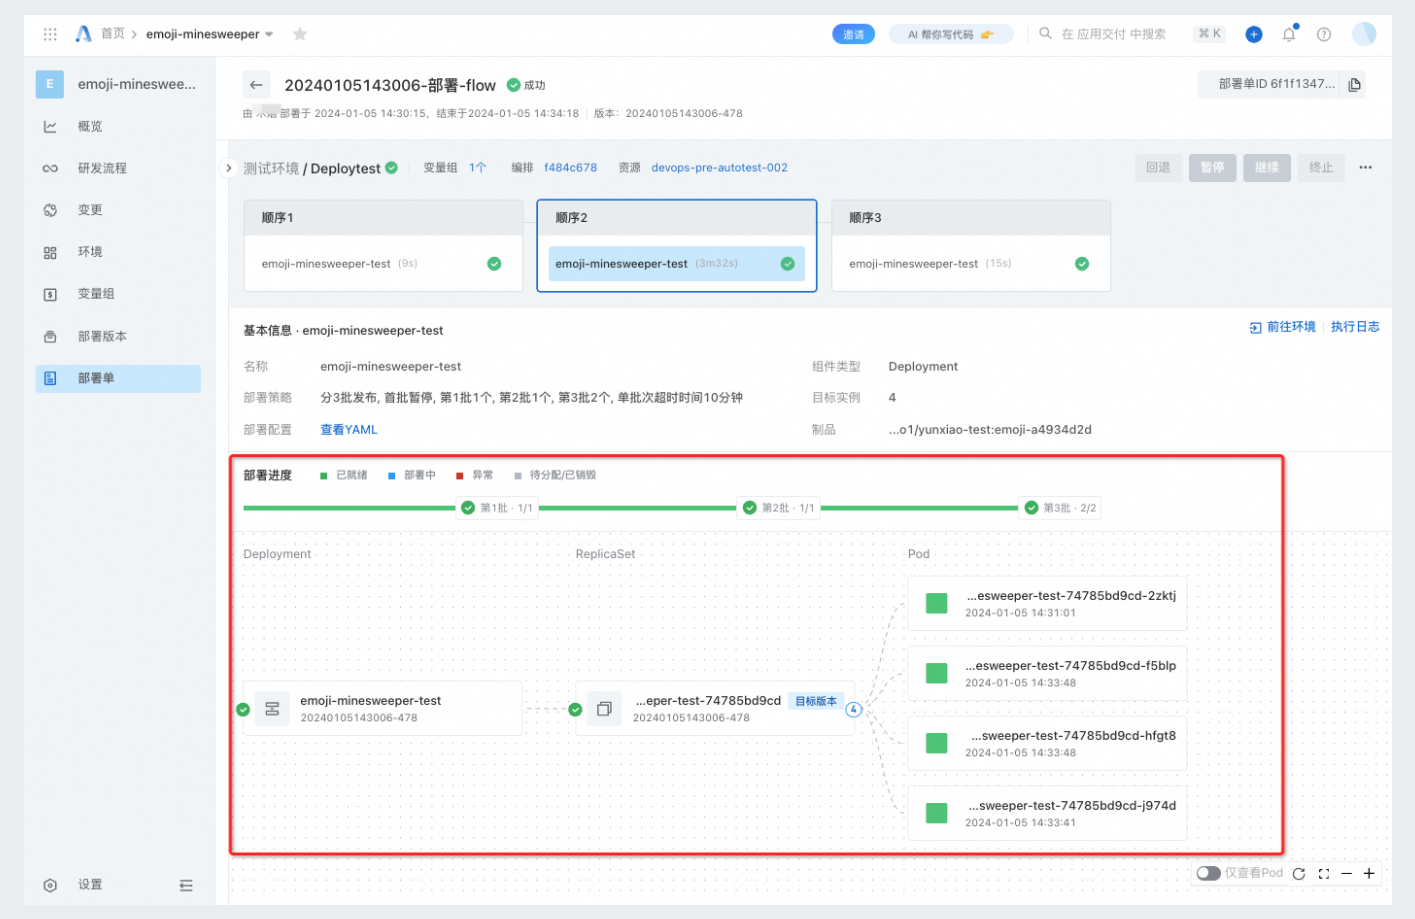1415x919 pixels.
Task: Click 第3批 2/2 progress marker
Action: tap(1061, 508)
